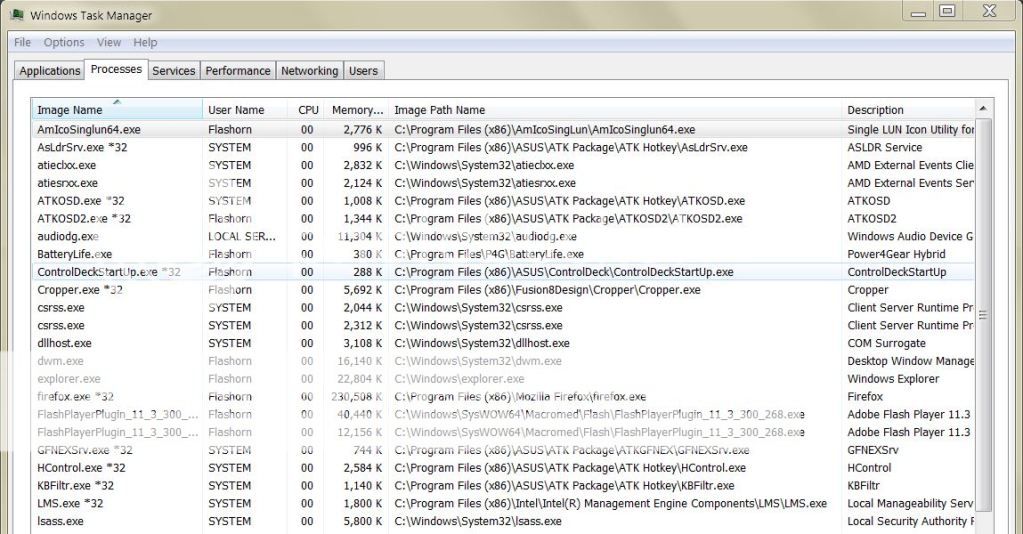
Task: Click the KBFiltr description cell
Action: tap(863, 486)
